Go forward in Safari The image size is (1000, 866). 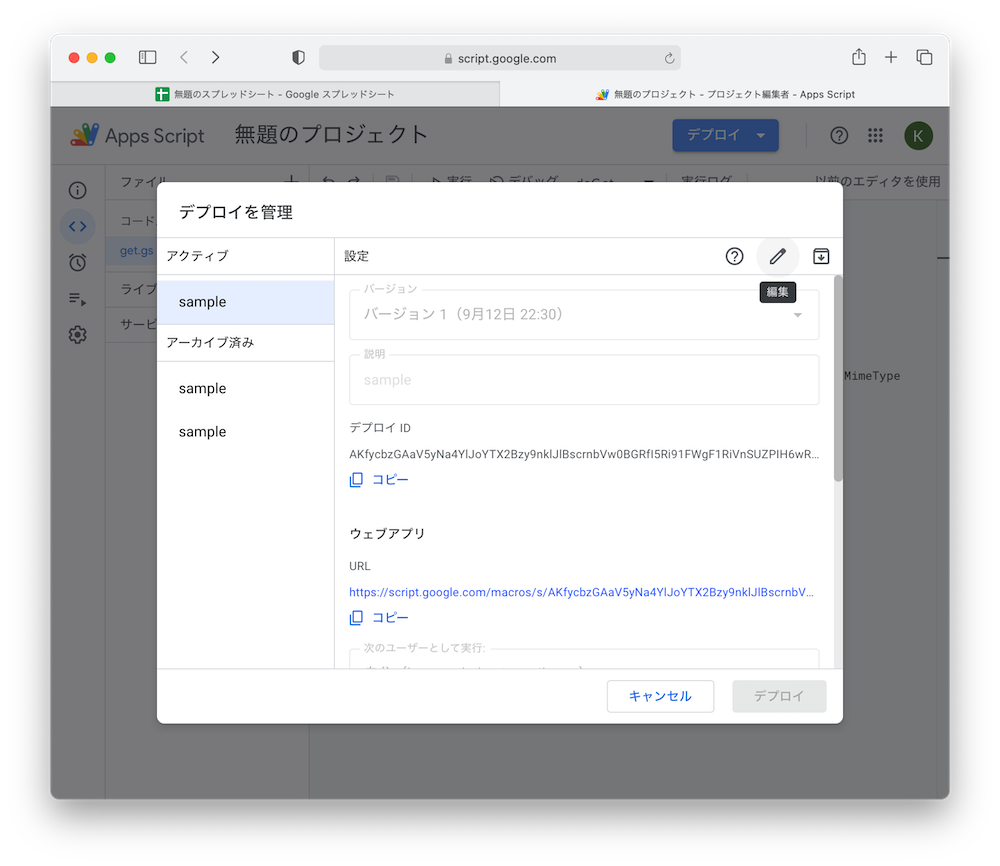[x=216, y=57]
